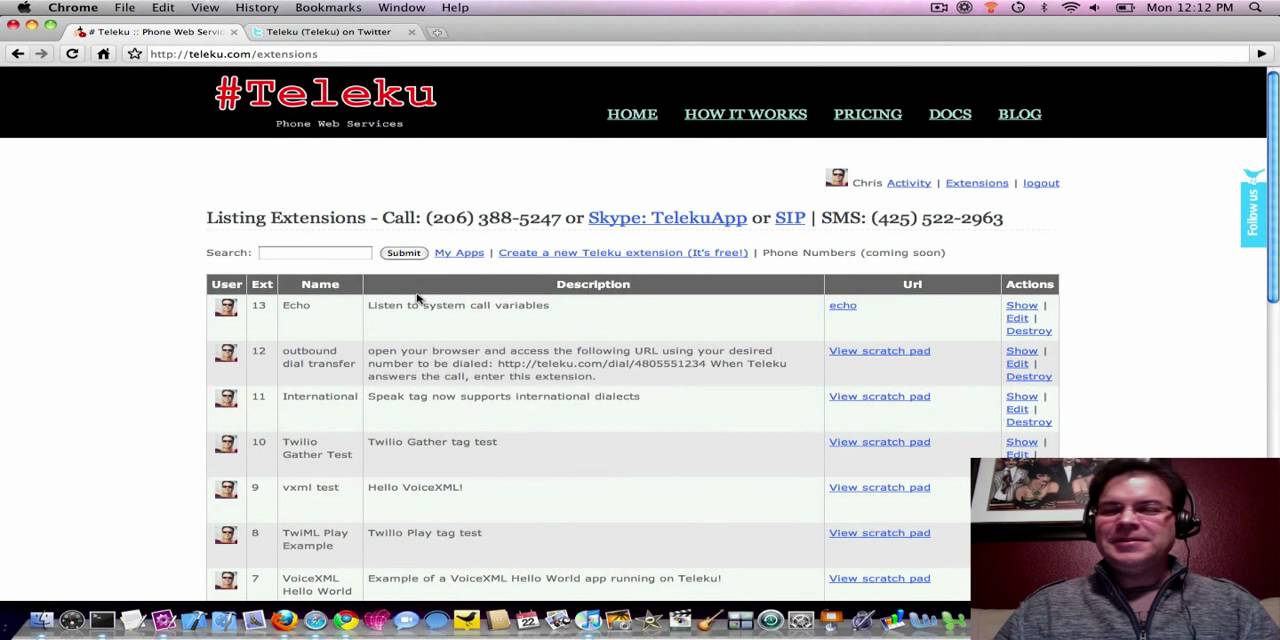
Task: Bookmark the page with the star icon
Action: click(135, 54)
